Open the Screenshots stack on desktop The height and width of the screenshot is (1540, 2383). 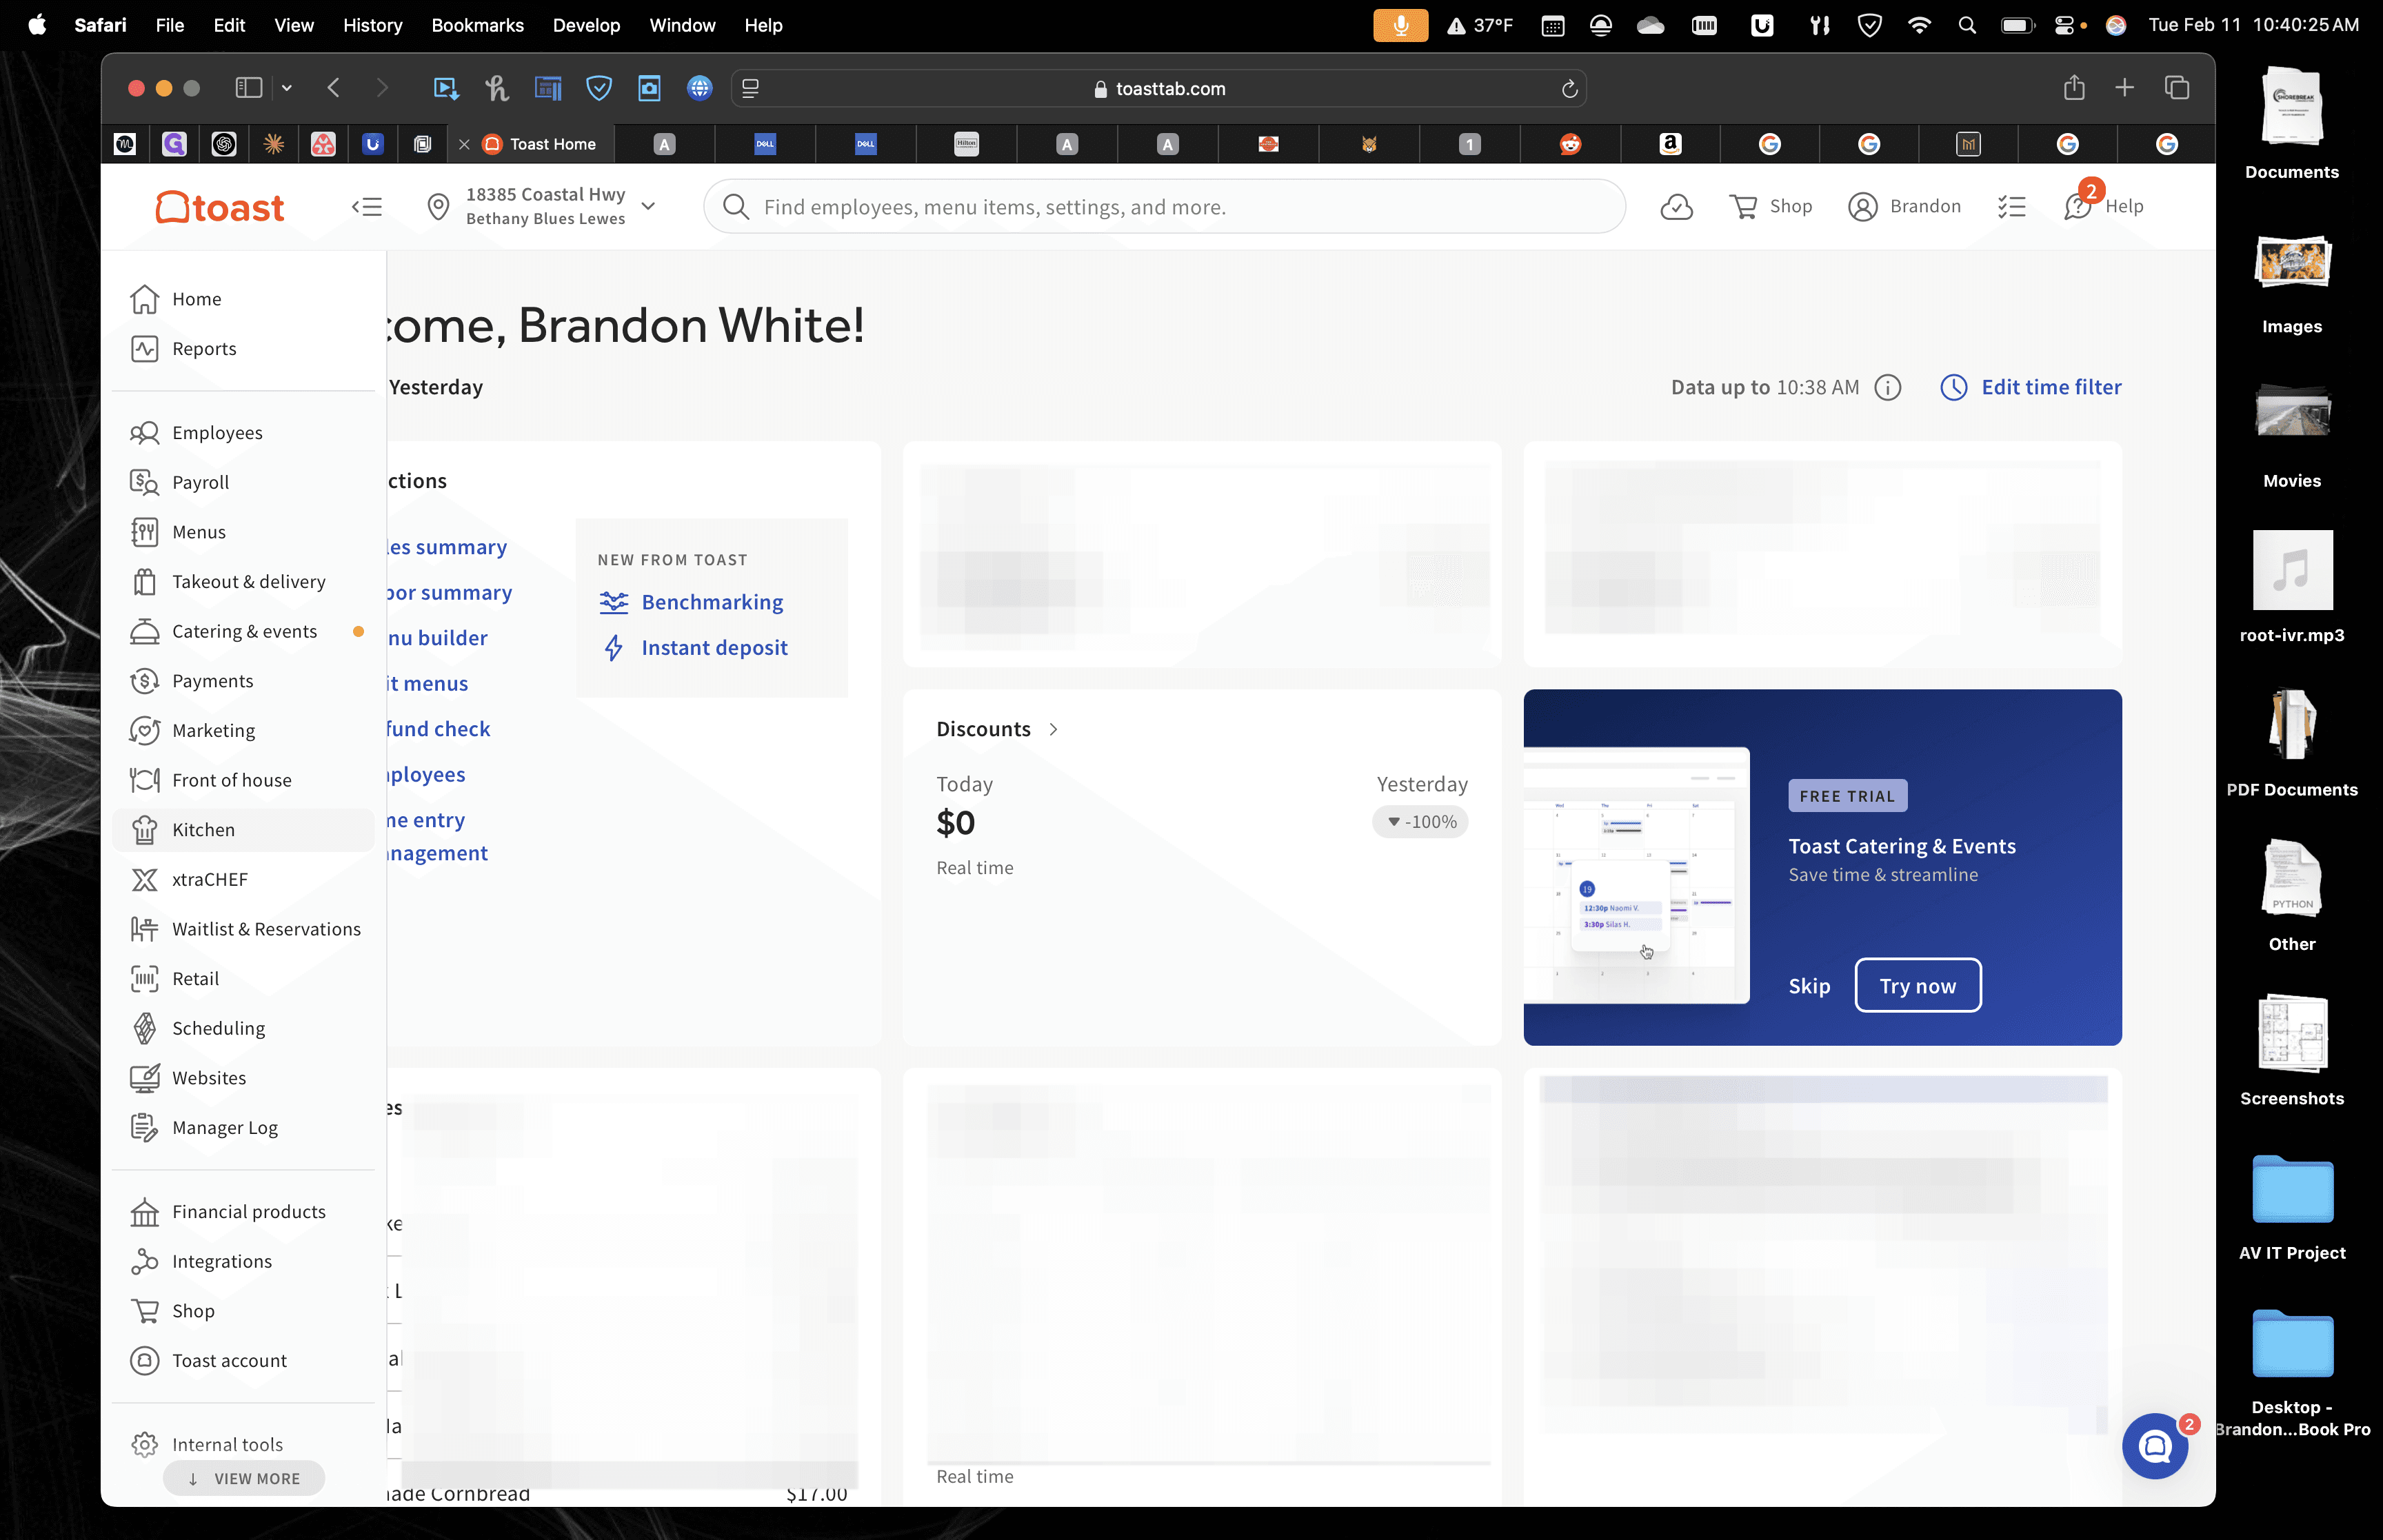pos(2291,1050)
